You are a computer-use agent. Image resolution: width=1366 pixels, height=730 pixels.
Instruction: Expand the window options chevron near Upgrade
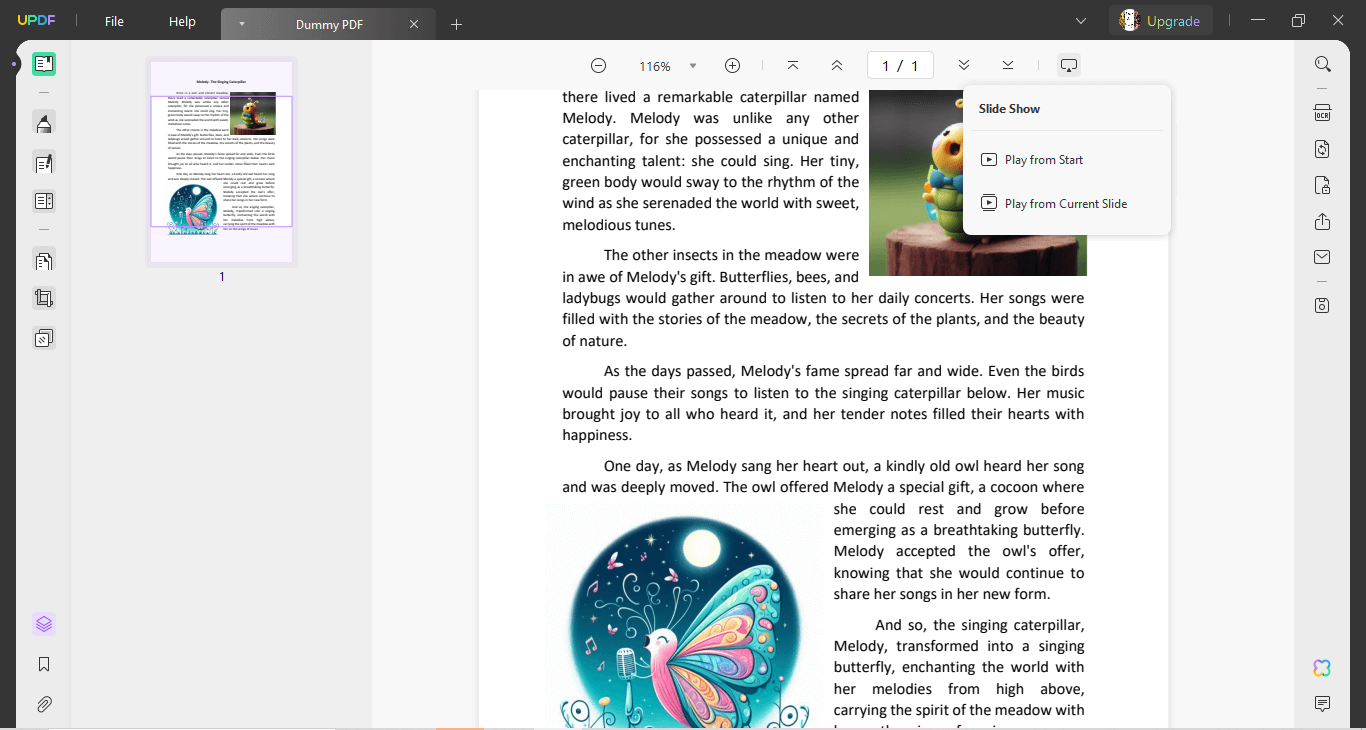point(1081,20)
